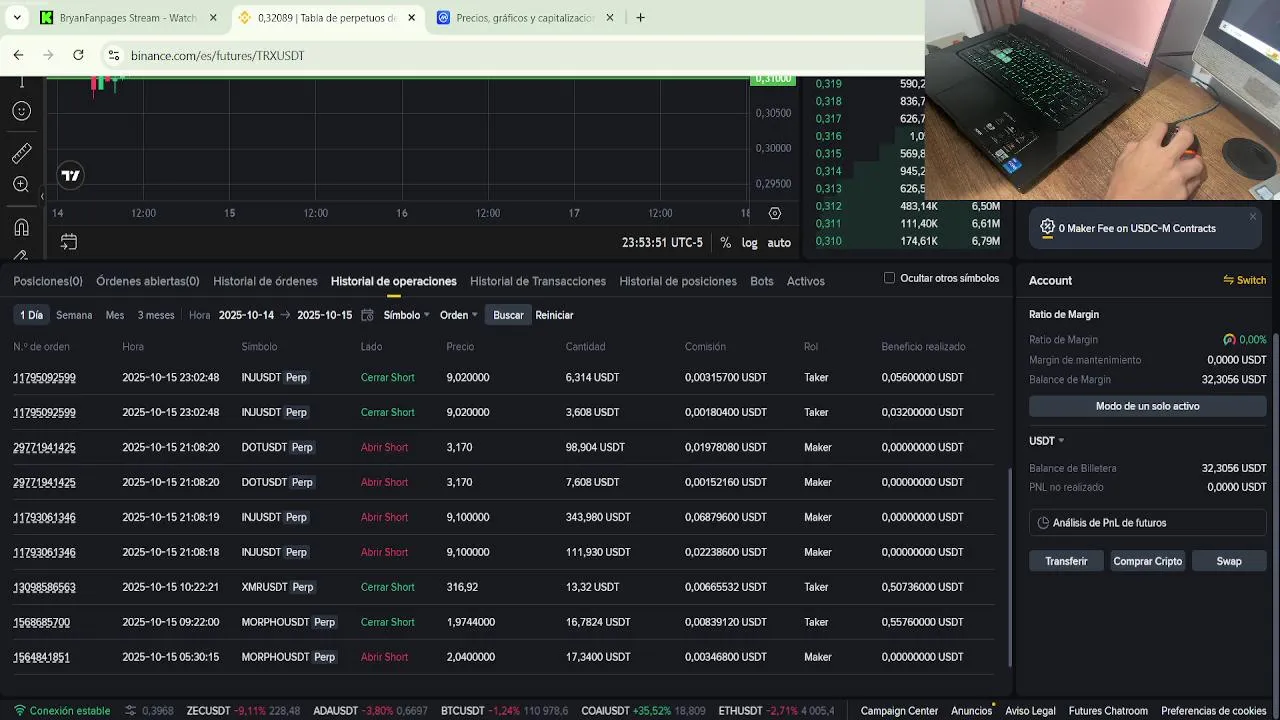Dismiss the Maker Fee banner
Image resolution: width=1280 pixels, height=720 pixels.
pyautogui.click(x=1252, y=216)
